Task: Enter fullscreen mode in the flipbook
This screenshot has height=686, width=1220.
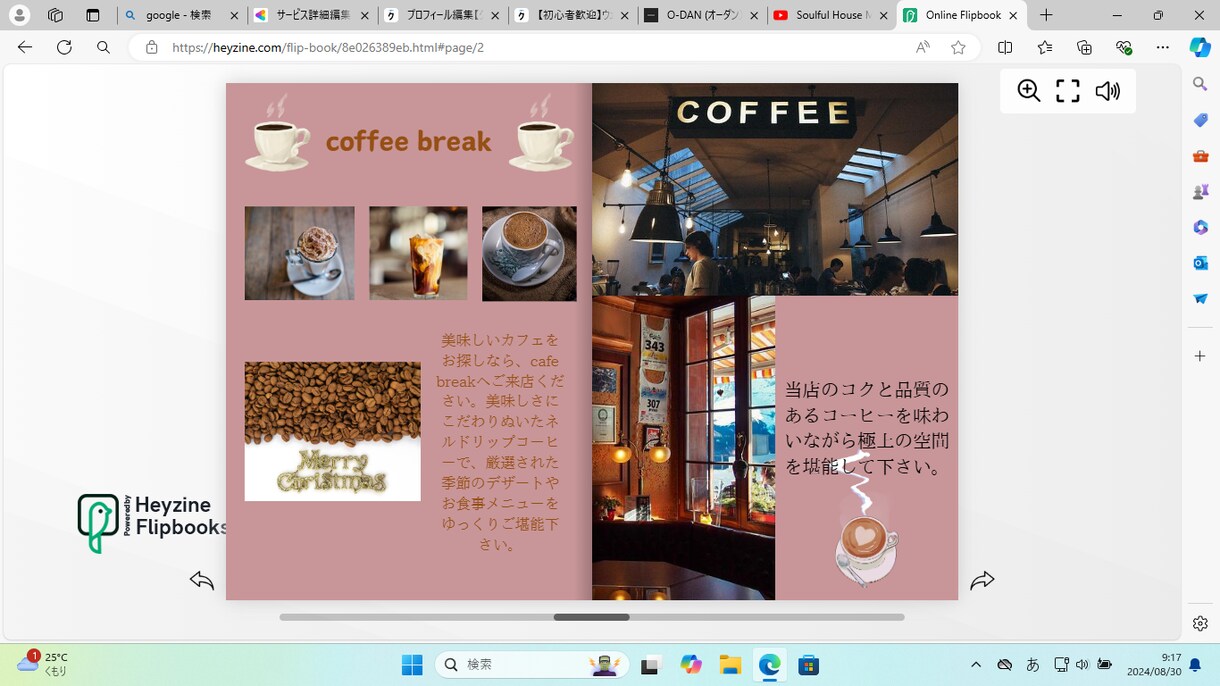Action: [1068, 91]
